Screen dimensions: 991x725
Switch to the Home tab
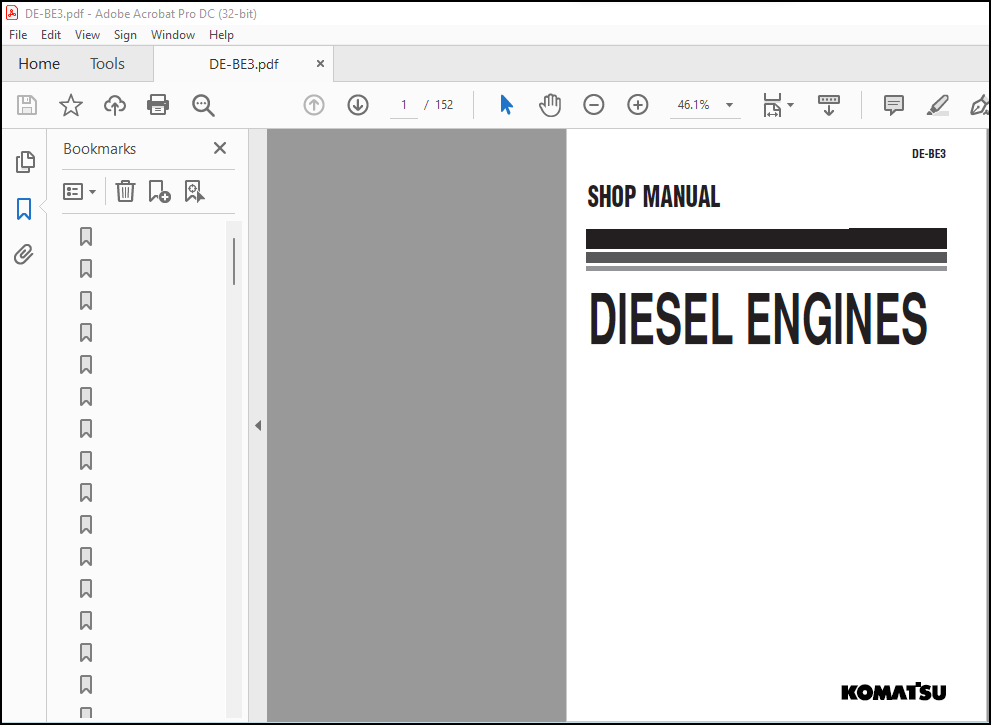tap(39, 64)
